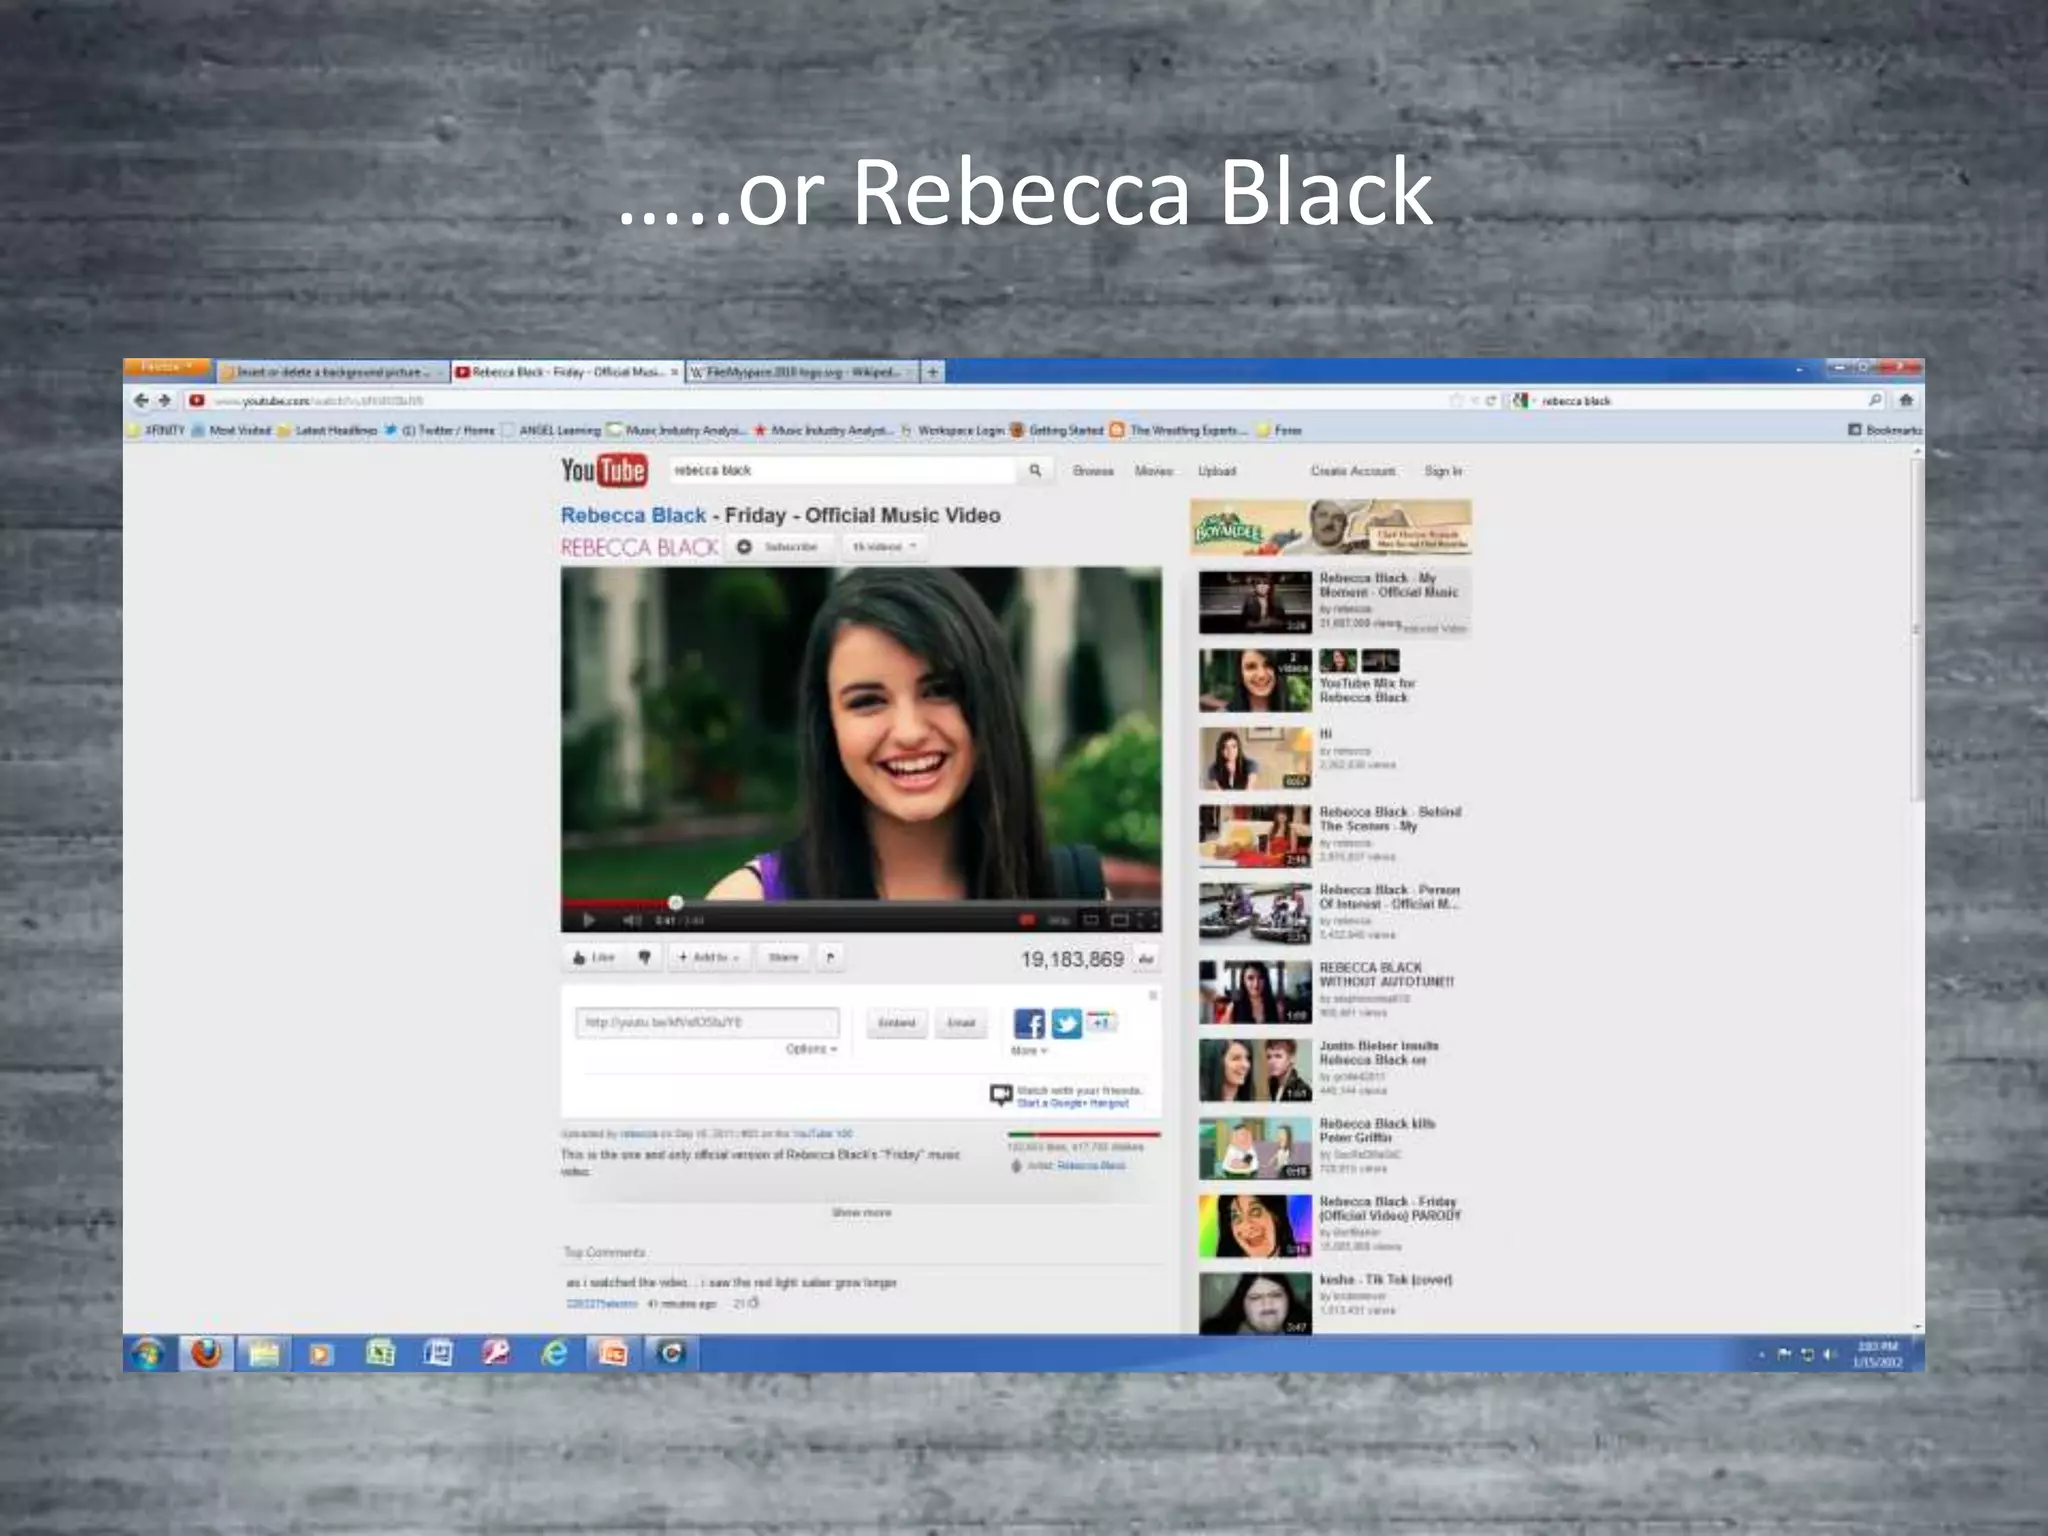Select the Rebecca Black Friday tab
Viewport: 2048px width, 1536px height.
tap(566, 372)
